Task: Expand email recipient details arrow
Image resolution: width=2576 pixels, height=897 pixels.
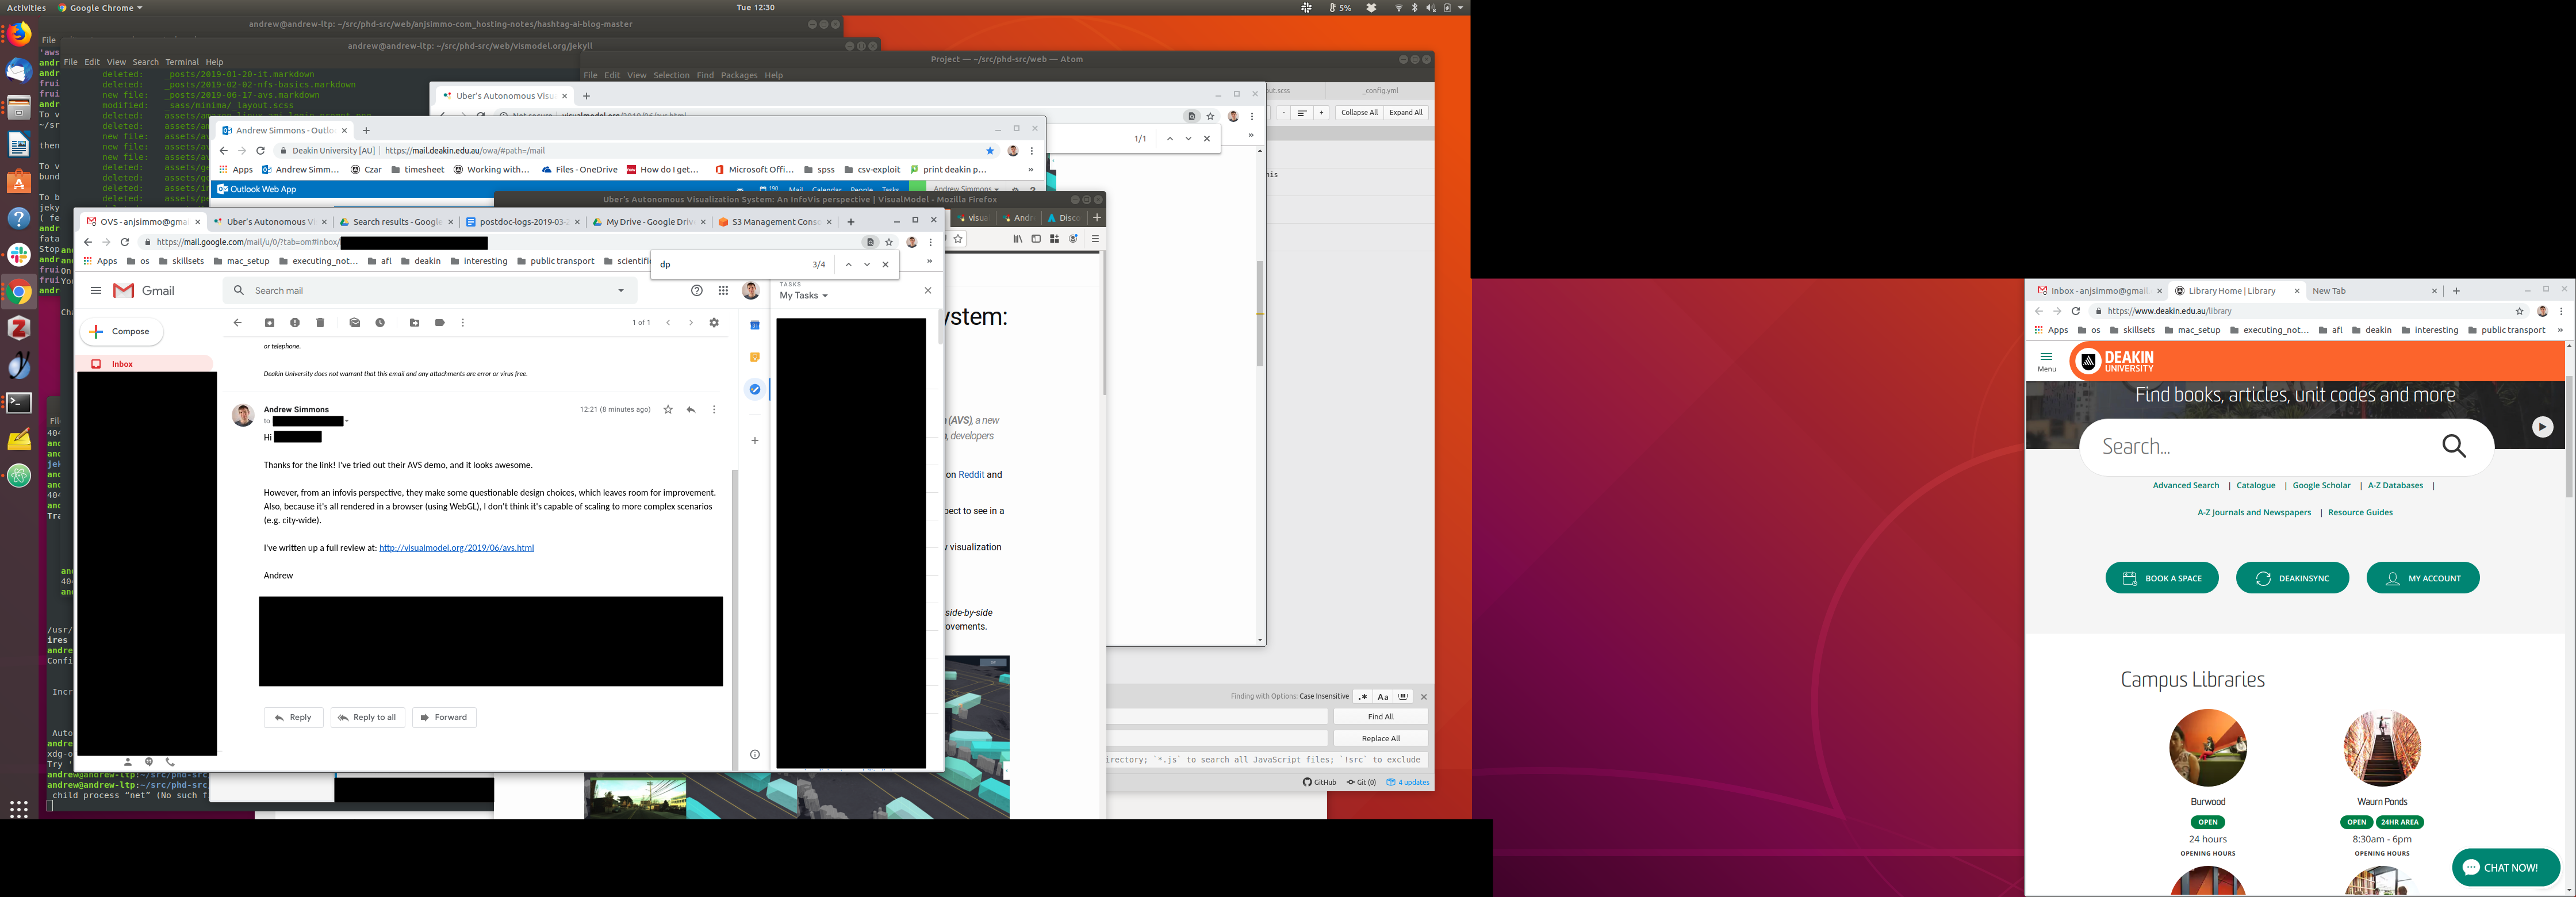Action: (347, 422)
